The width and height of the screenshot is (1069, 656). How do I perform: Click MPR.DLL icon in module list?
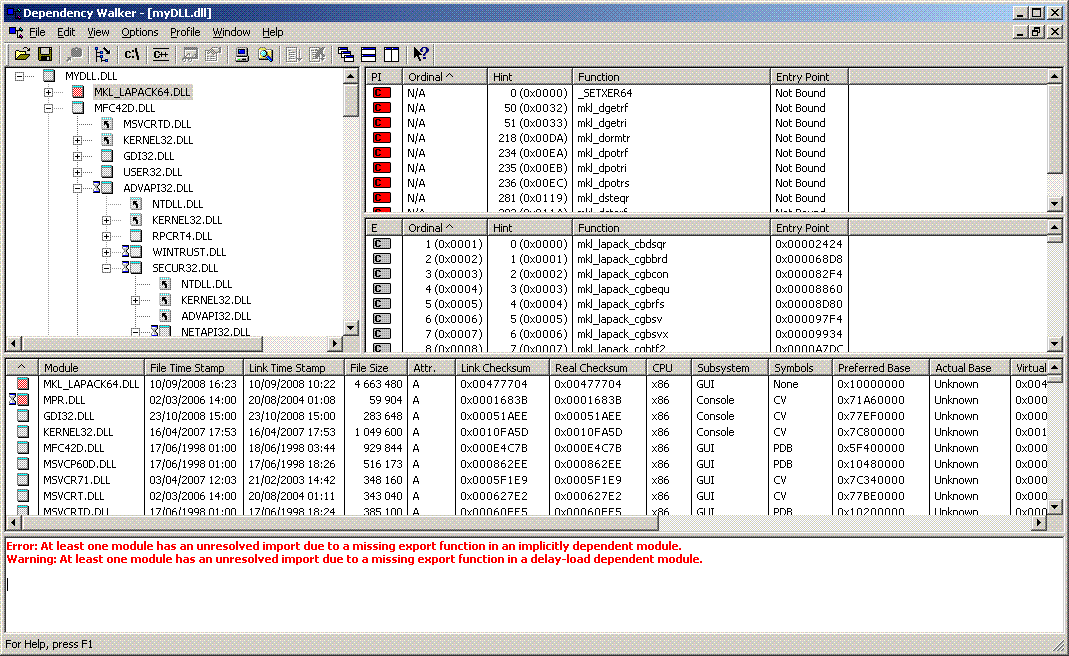(18, 400)
